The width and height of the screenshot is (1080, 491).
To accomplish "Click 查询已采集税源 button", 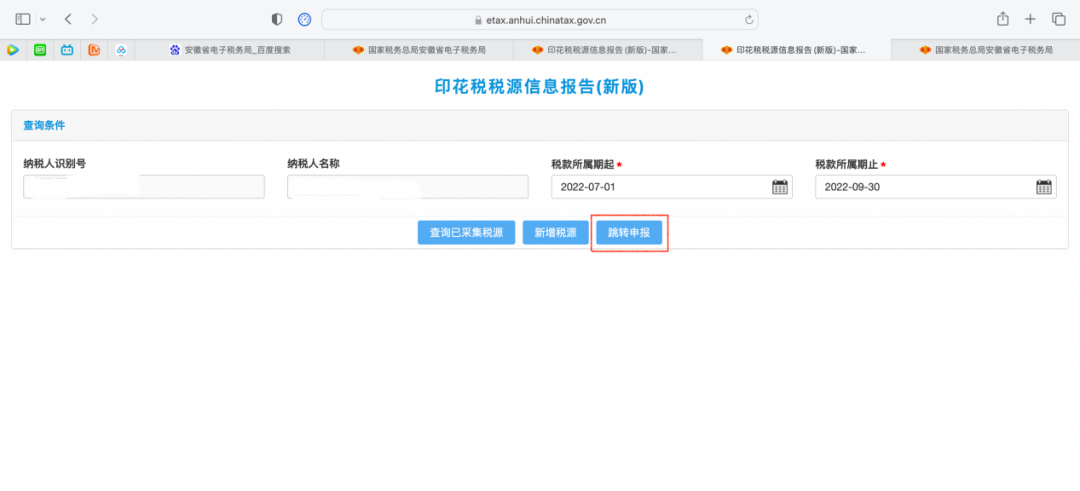I will point(466,233).
